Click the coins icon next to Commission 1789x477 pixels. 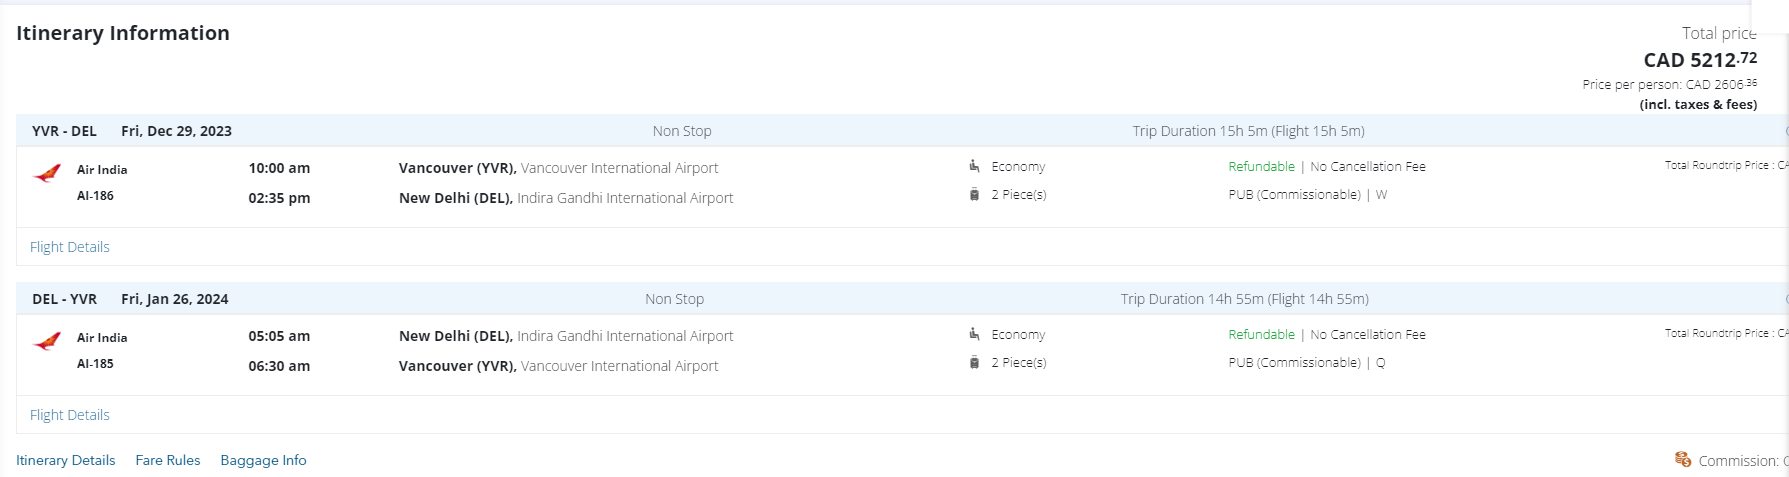click(x=1683, y=459)
